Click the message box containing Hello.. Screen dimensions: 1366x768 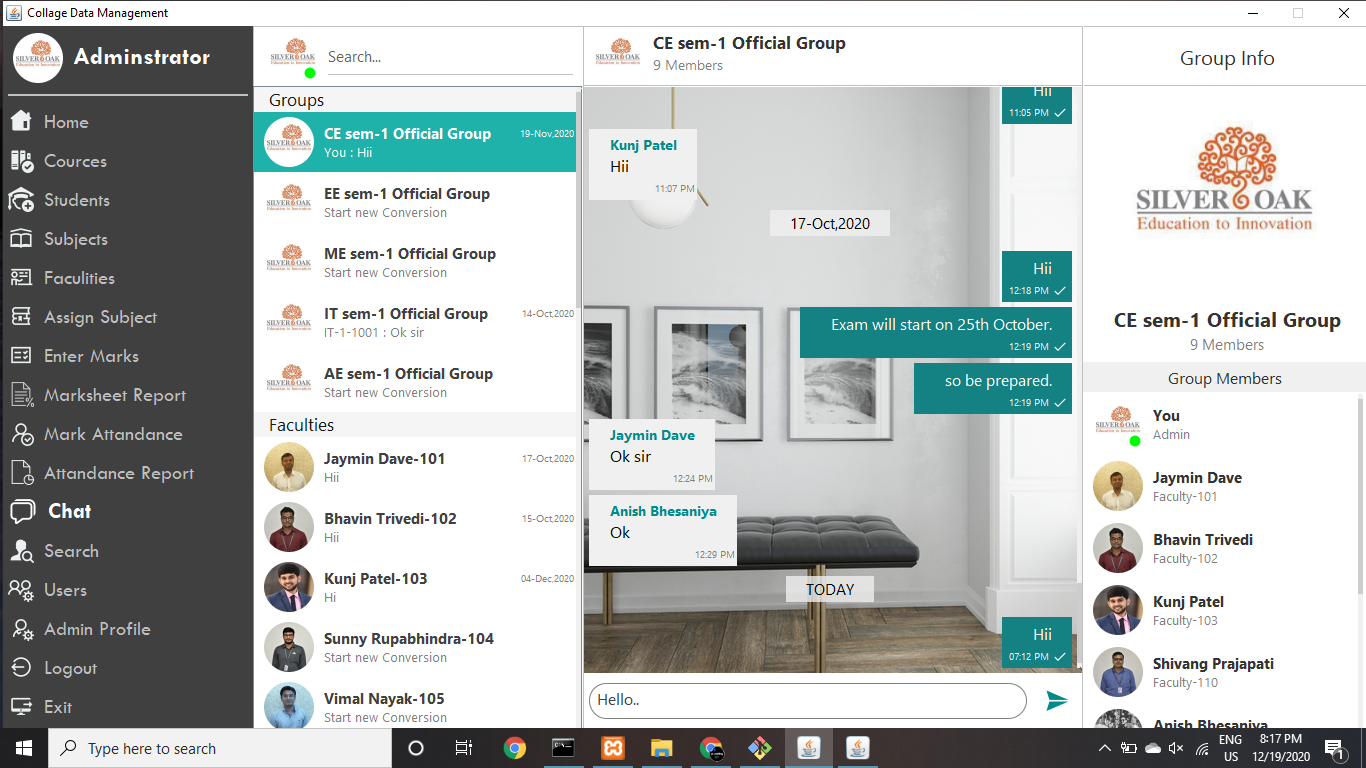808,701
